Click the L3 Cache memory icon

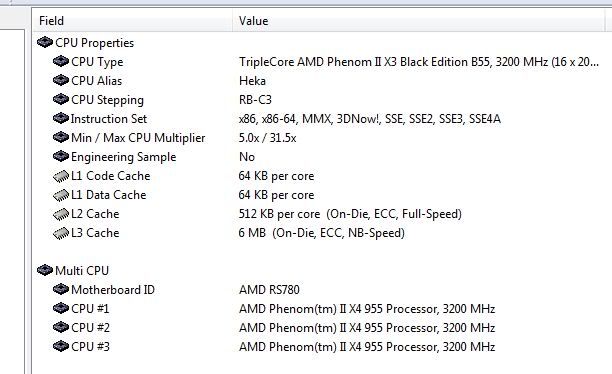[61, 233]
